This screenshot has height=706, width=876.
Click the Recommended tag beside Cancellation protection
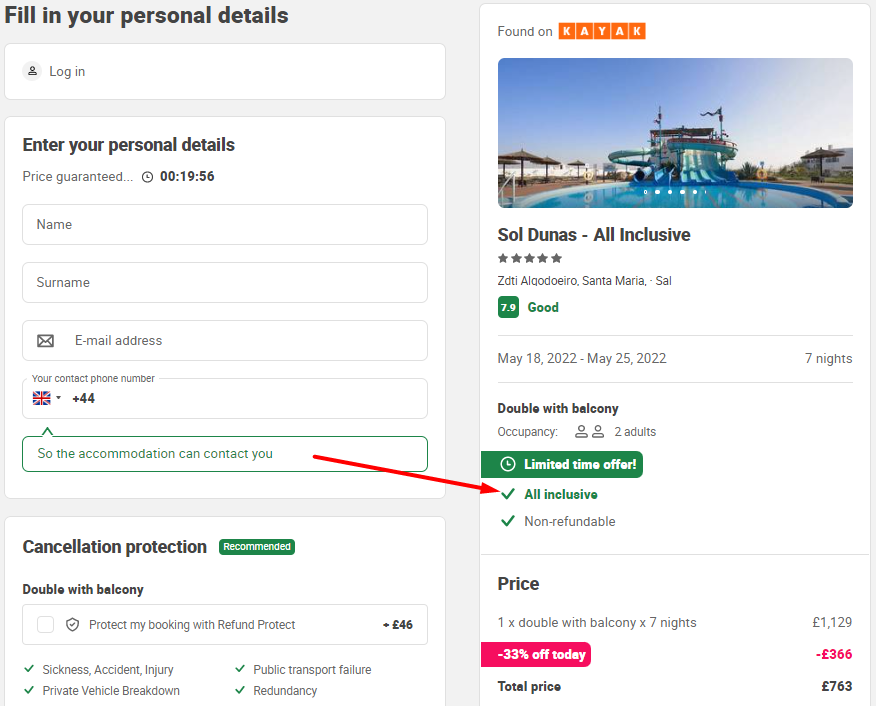(257, 547)
